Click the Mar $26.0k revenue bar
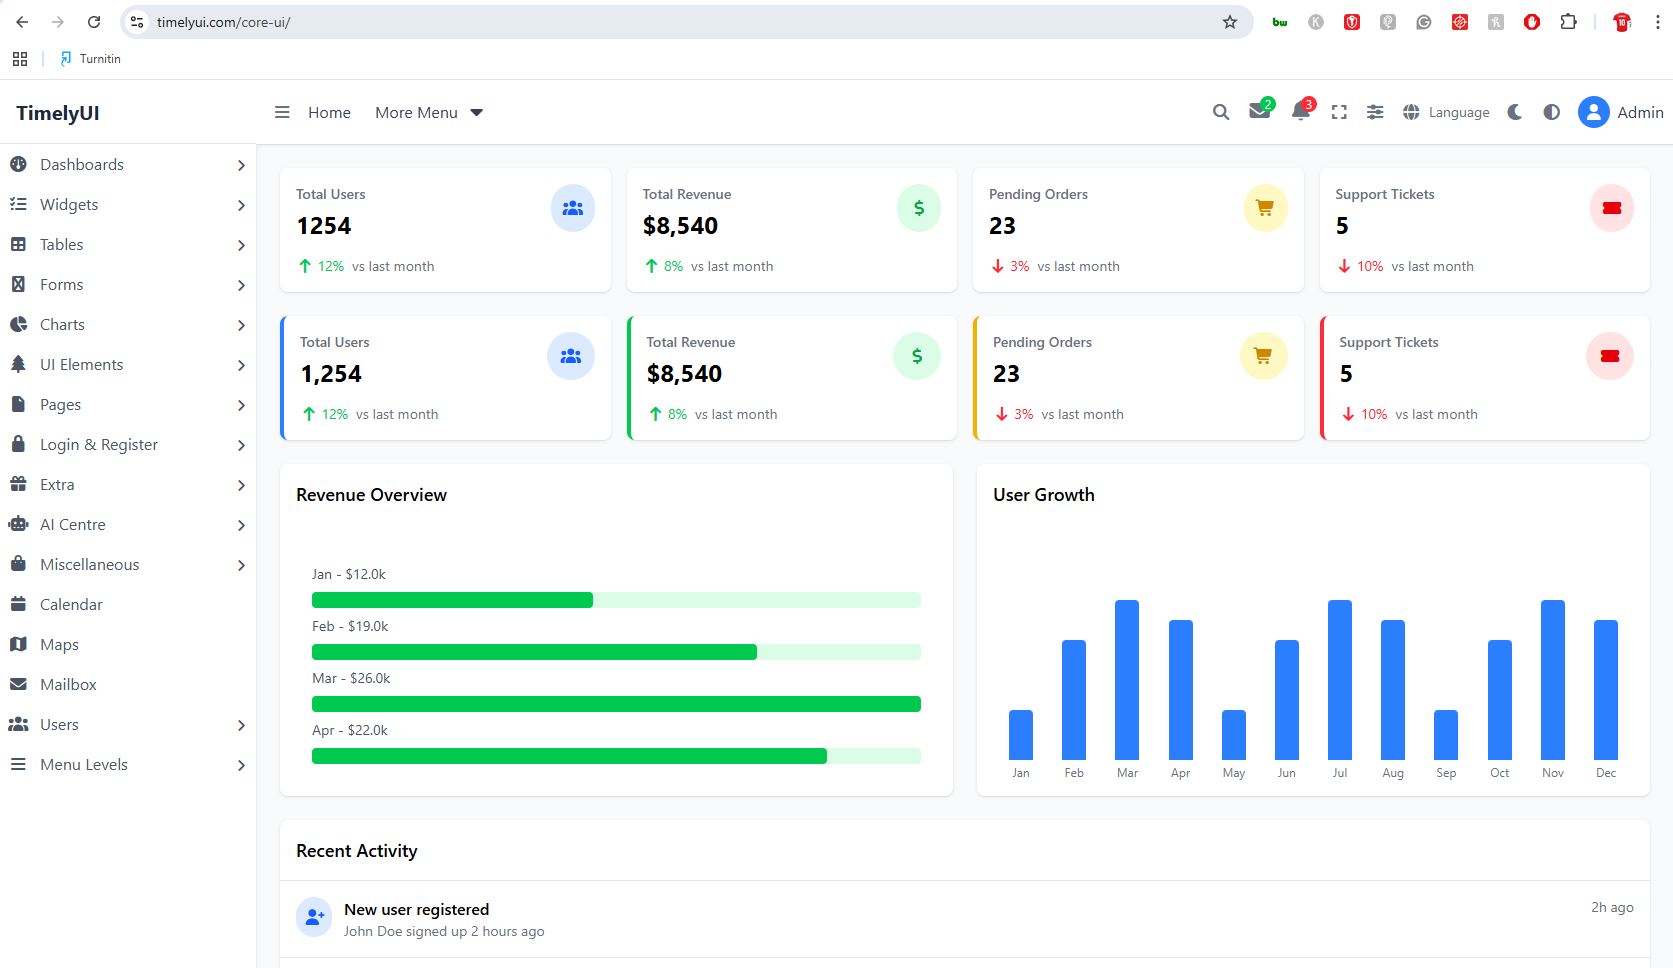Viewport: 1673px width, 968px height. [616, 704]
